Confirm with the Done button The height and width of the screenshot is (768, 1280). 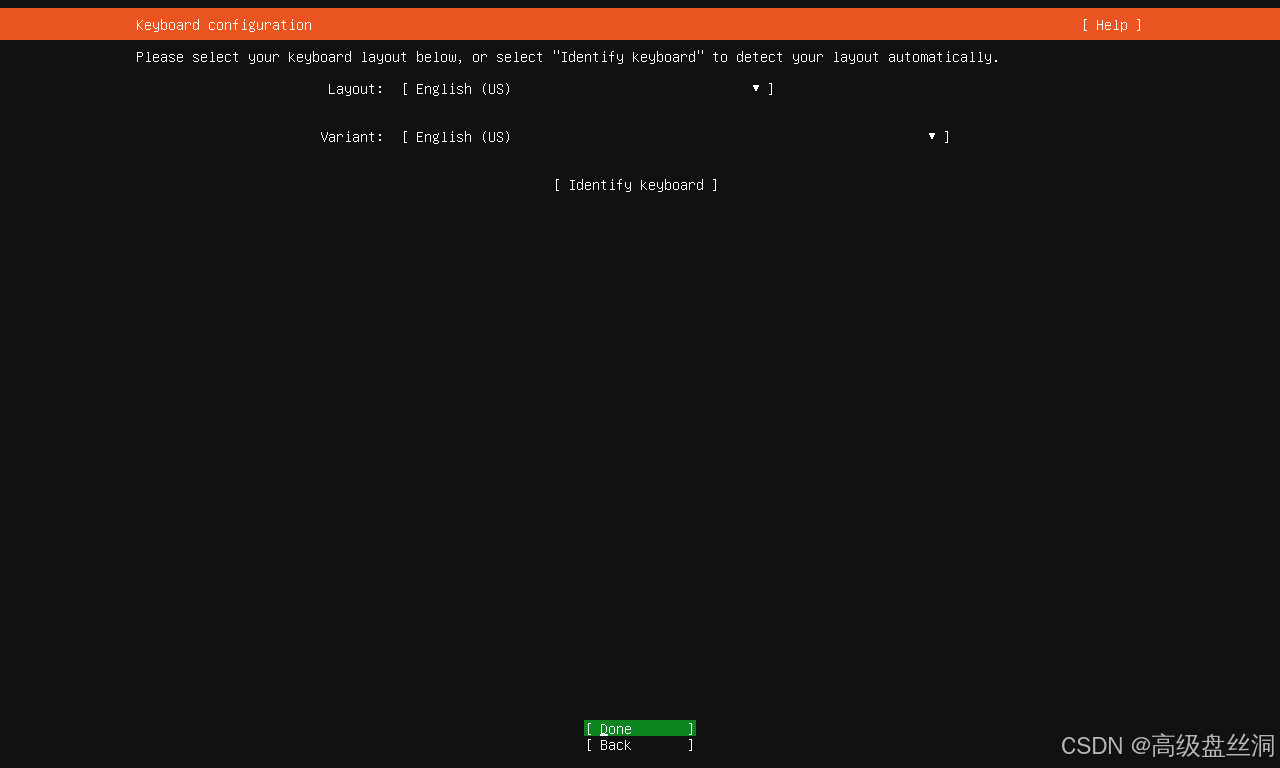click(640, 729)
